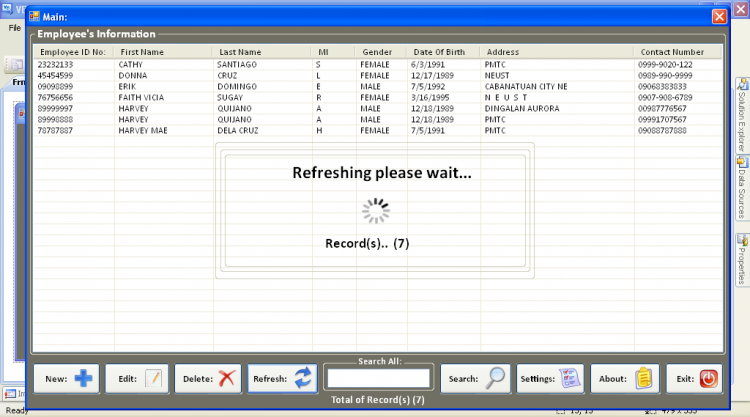This screenshot has height=417, width=750.
Task: Open the File menu behind Main window
Action: tap(15, 28)
